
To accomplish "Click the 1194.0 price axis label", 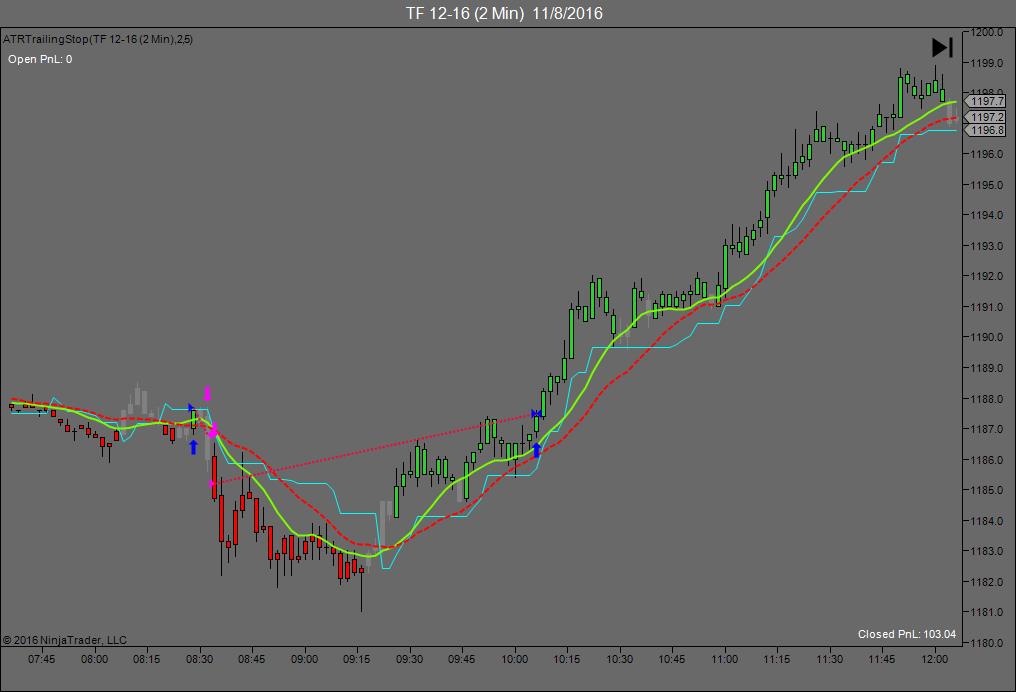I will click(987, 215).
